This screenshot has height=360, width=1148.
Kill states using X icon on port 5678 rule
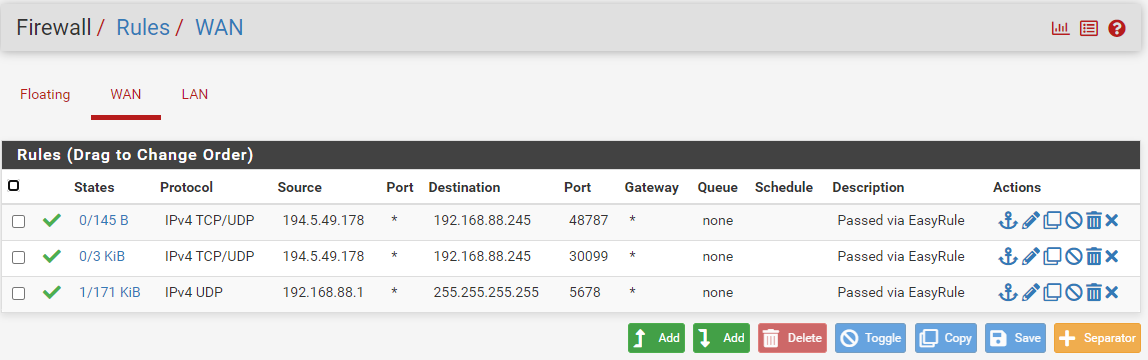[x=1111, y=293]
